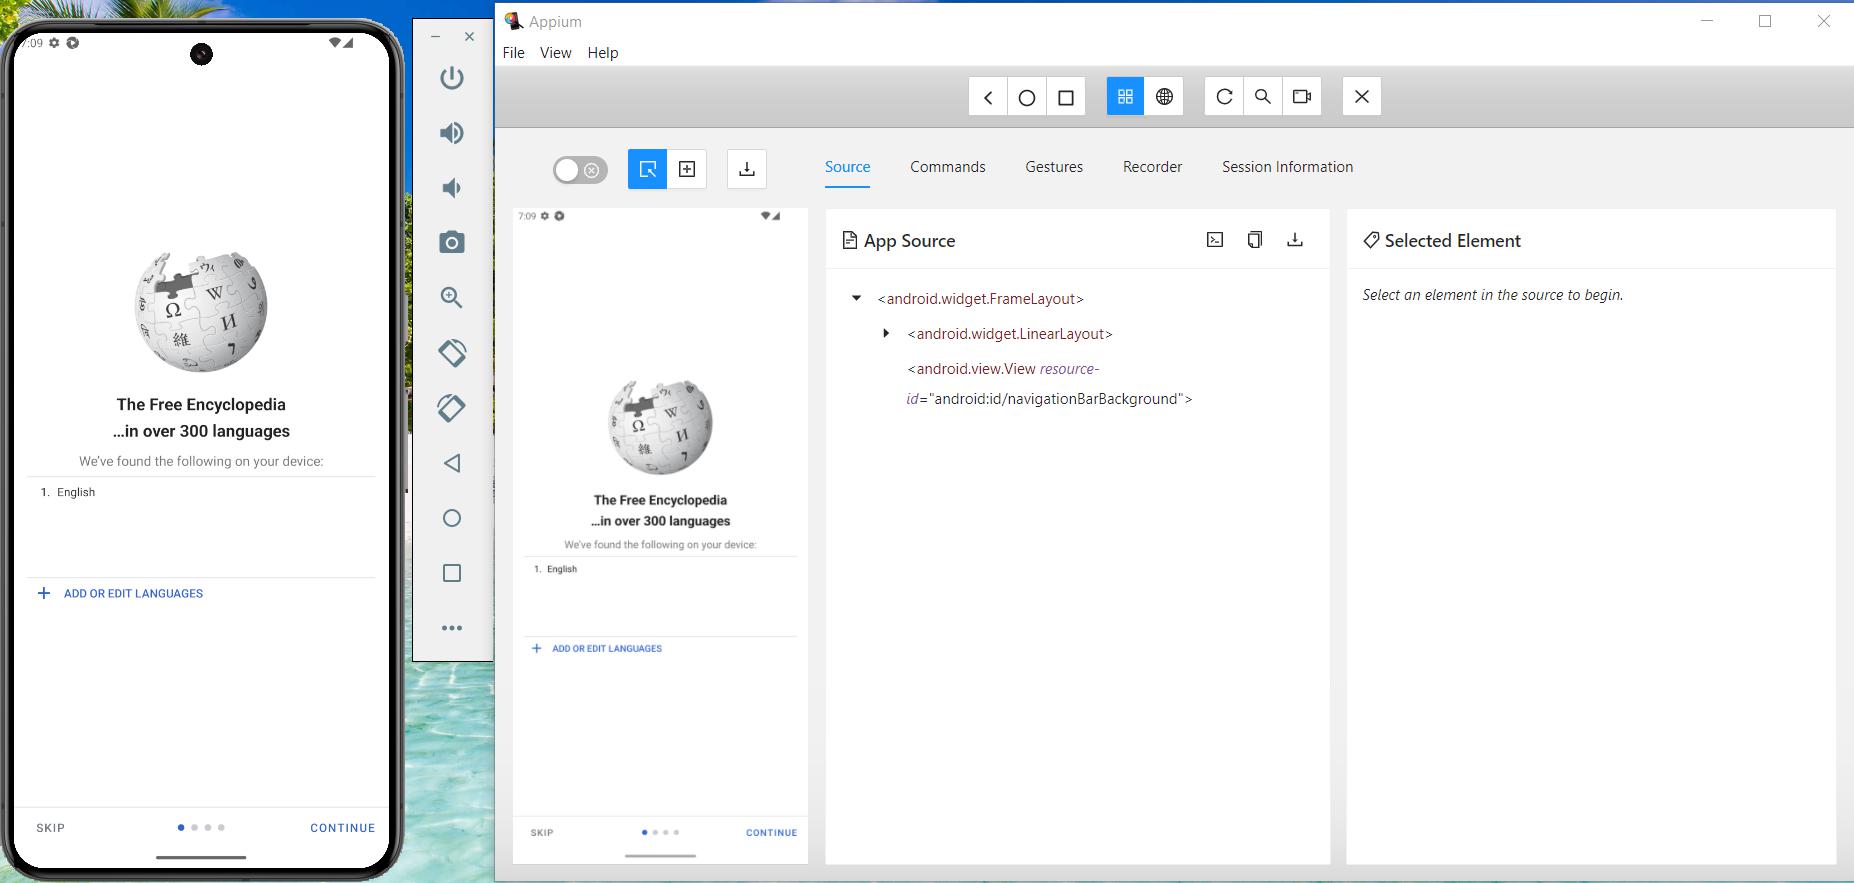Open search for element magnifier
This screenshot has height=883, width=1854.
tap(1263, 97)
